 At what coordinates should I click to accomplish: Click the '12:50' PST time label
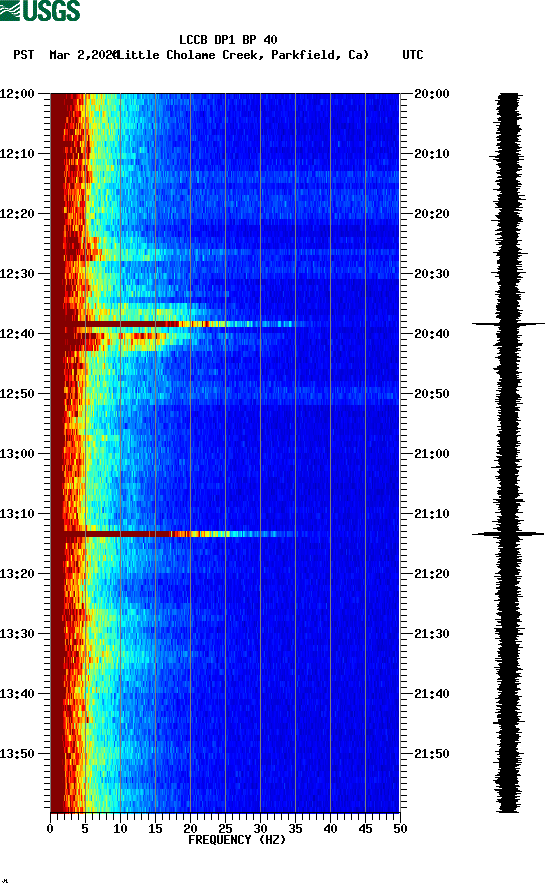(x=17, y=394)
